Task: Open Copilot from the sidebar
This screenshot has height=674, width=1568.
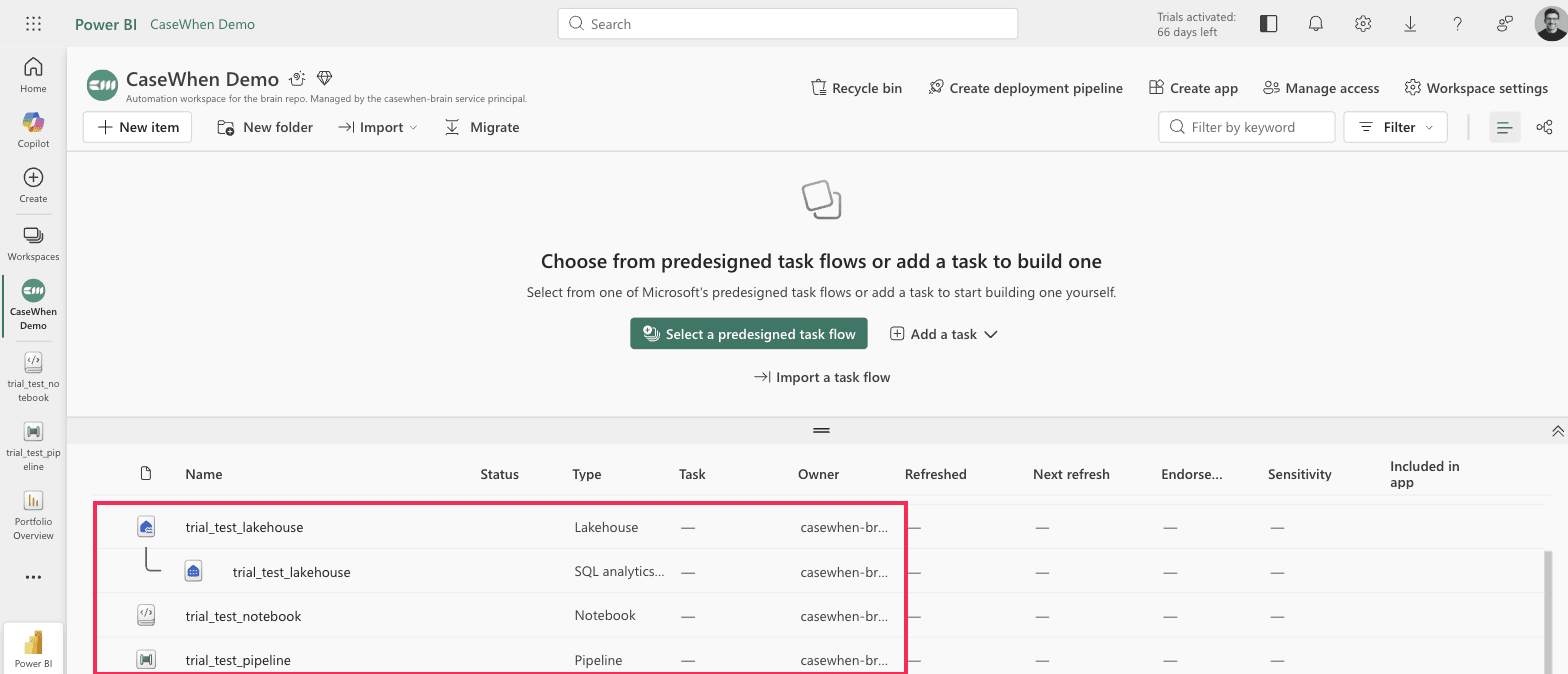Action: 33,130
